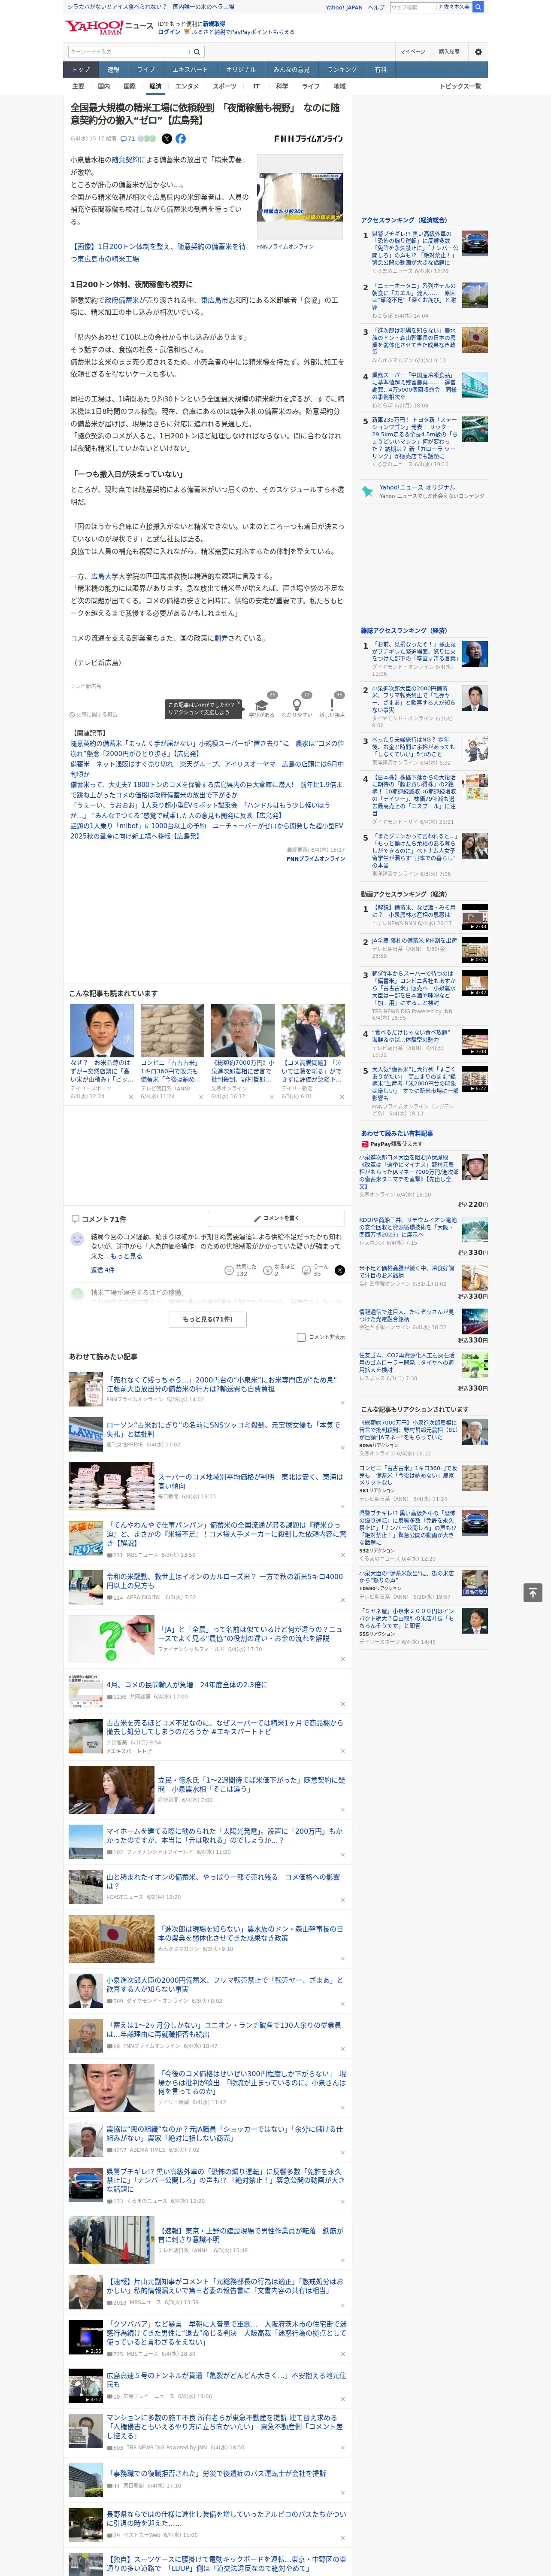Toggle コメント非表示 checkbox
This screenshot has height=2576, width=551.
(x=301, y=1337)
